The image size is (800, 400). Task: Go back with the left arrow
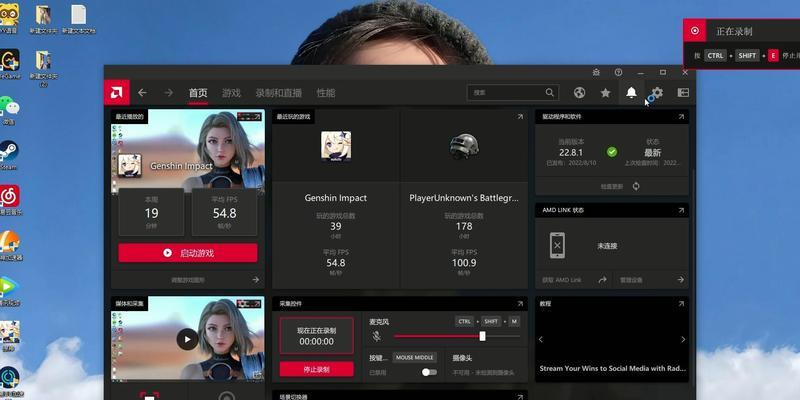142,92
